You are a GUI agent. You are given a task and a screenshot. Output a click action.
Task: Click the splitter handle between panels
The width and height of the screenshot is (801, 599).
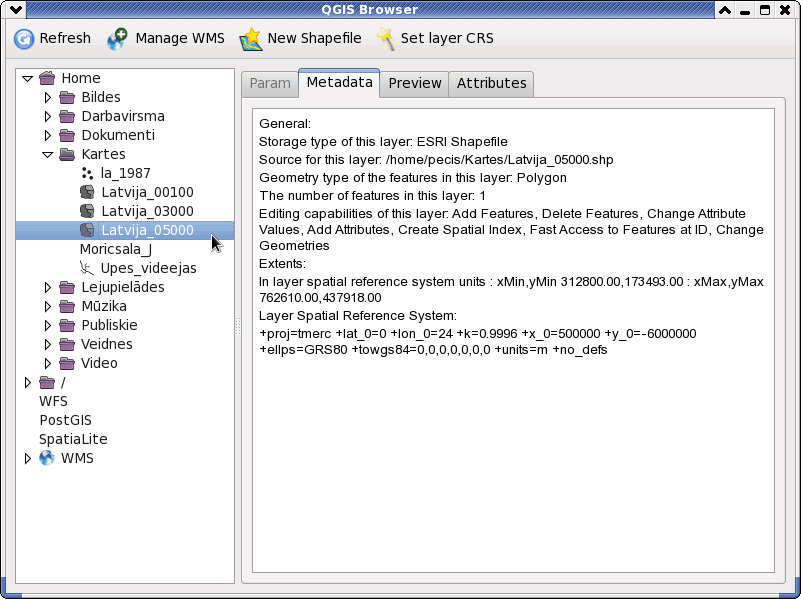coord(238,326)
